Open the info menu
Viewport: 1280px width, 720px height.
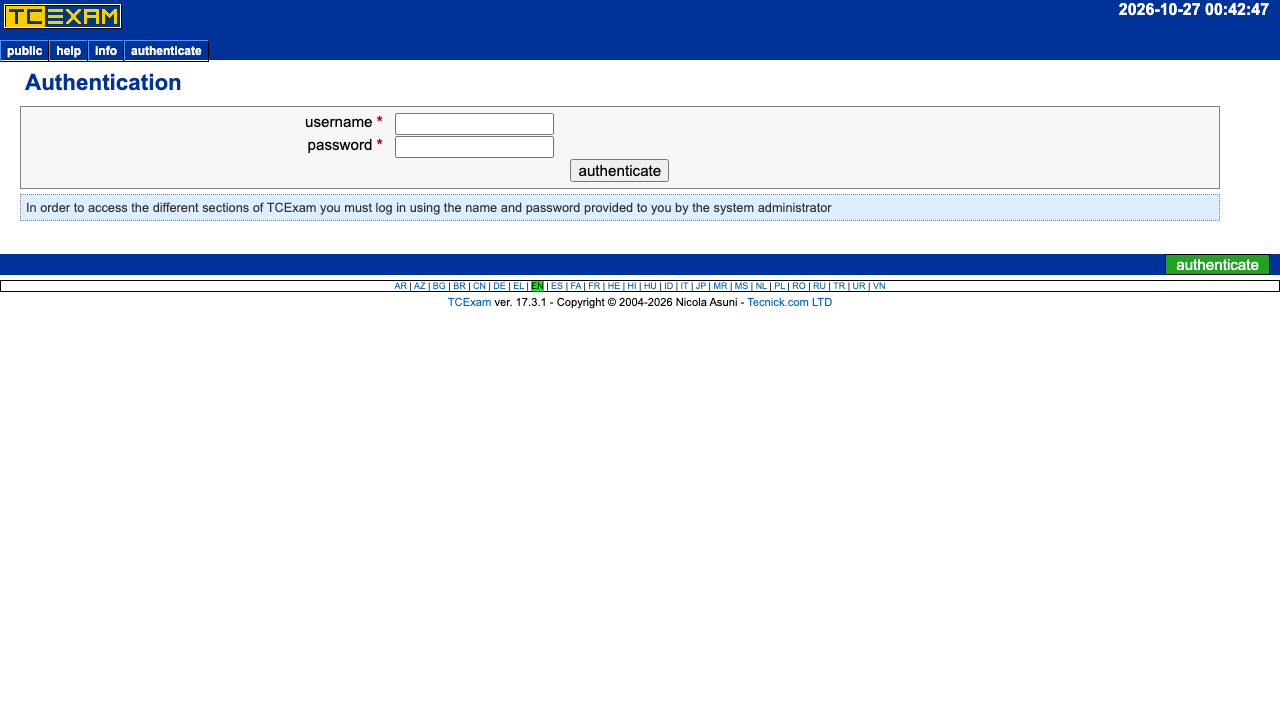coord(106,51)
